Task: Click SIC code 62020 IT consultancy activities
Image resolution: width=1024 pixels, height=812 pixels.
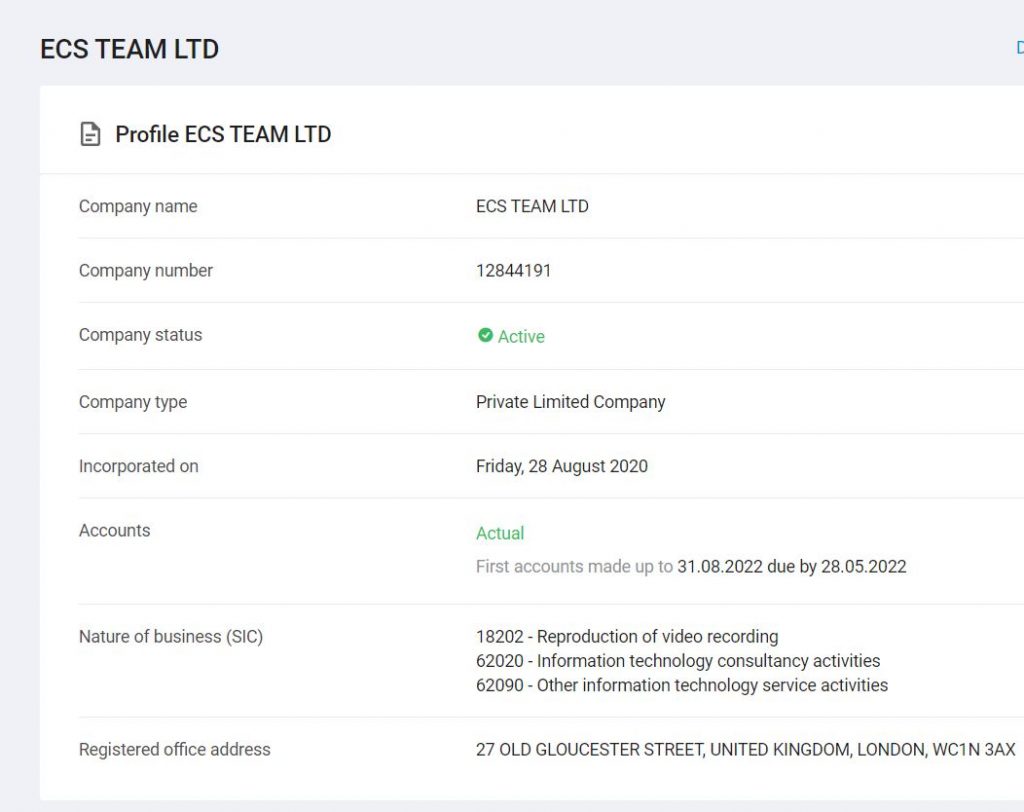Action: point(678,660)
